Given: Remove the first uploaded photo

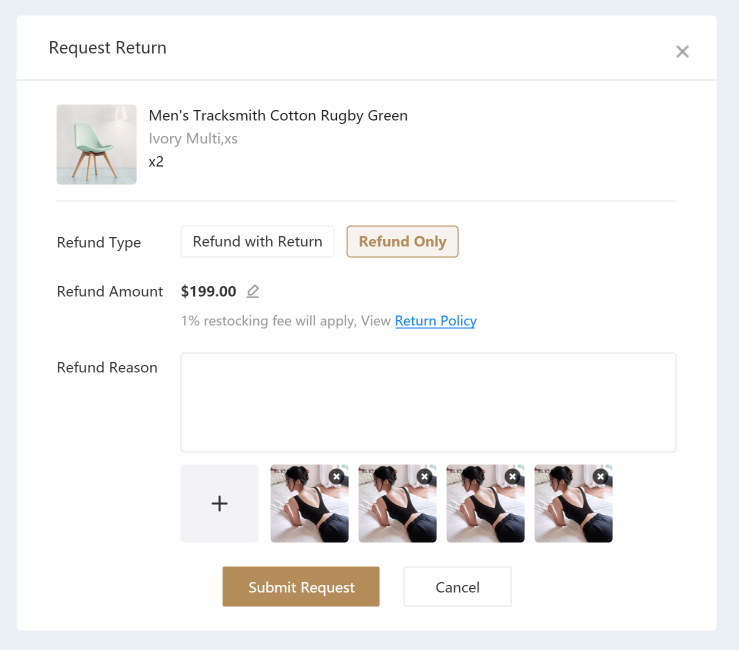Looking at the screenshot, I should point(337,477).
